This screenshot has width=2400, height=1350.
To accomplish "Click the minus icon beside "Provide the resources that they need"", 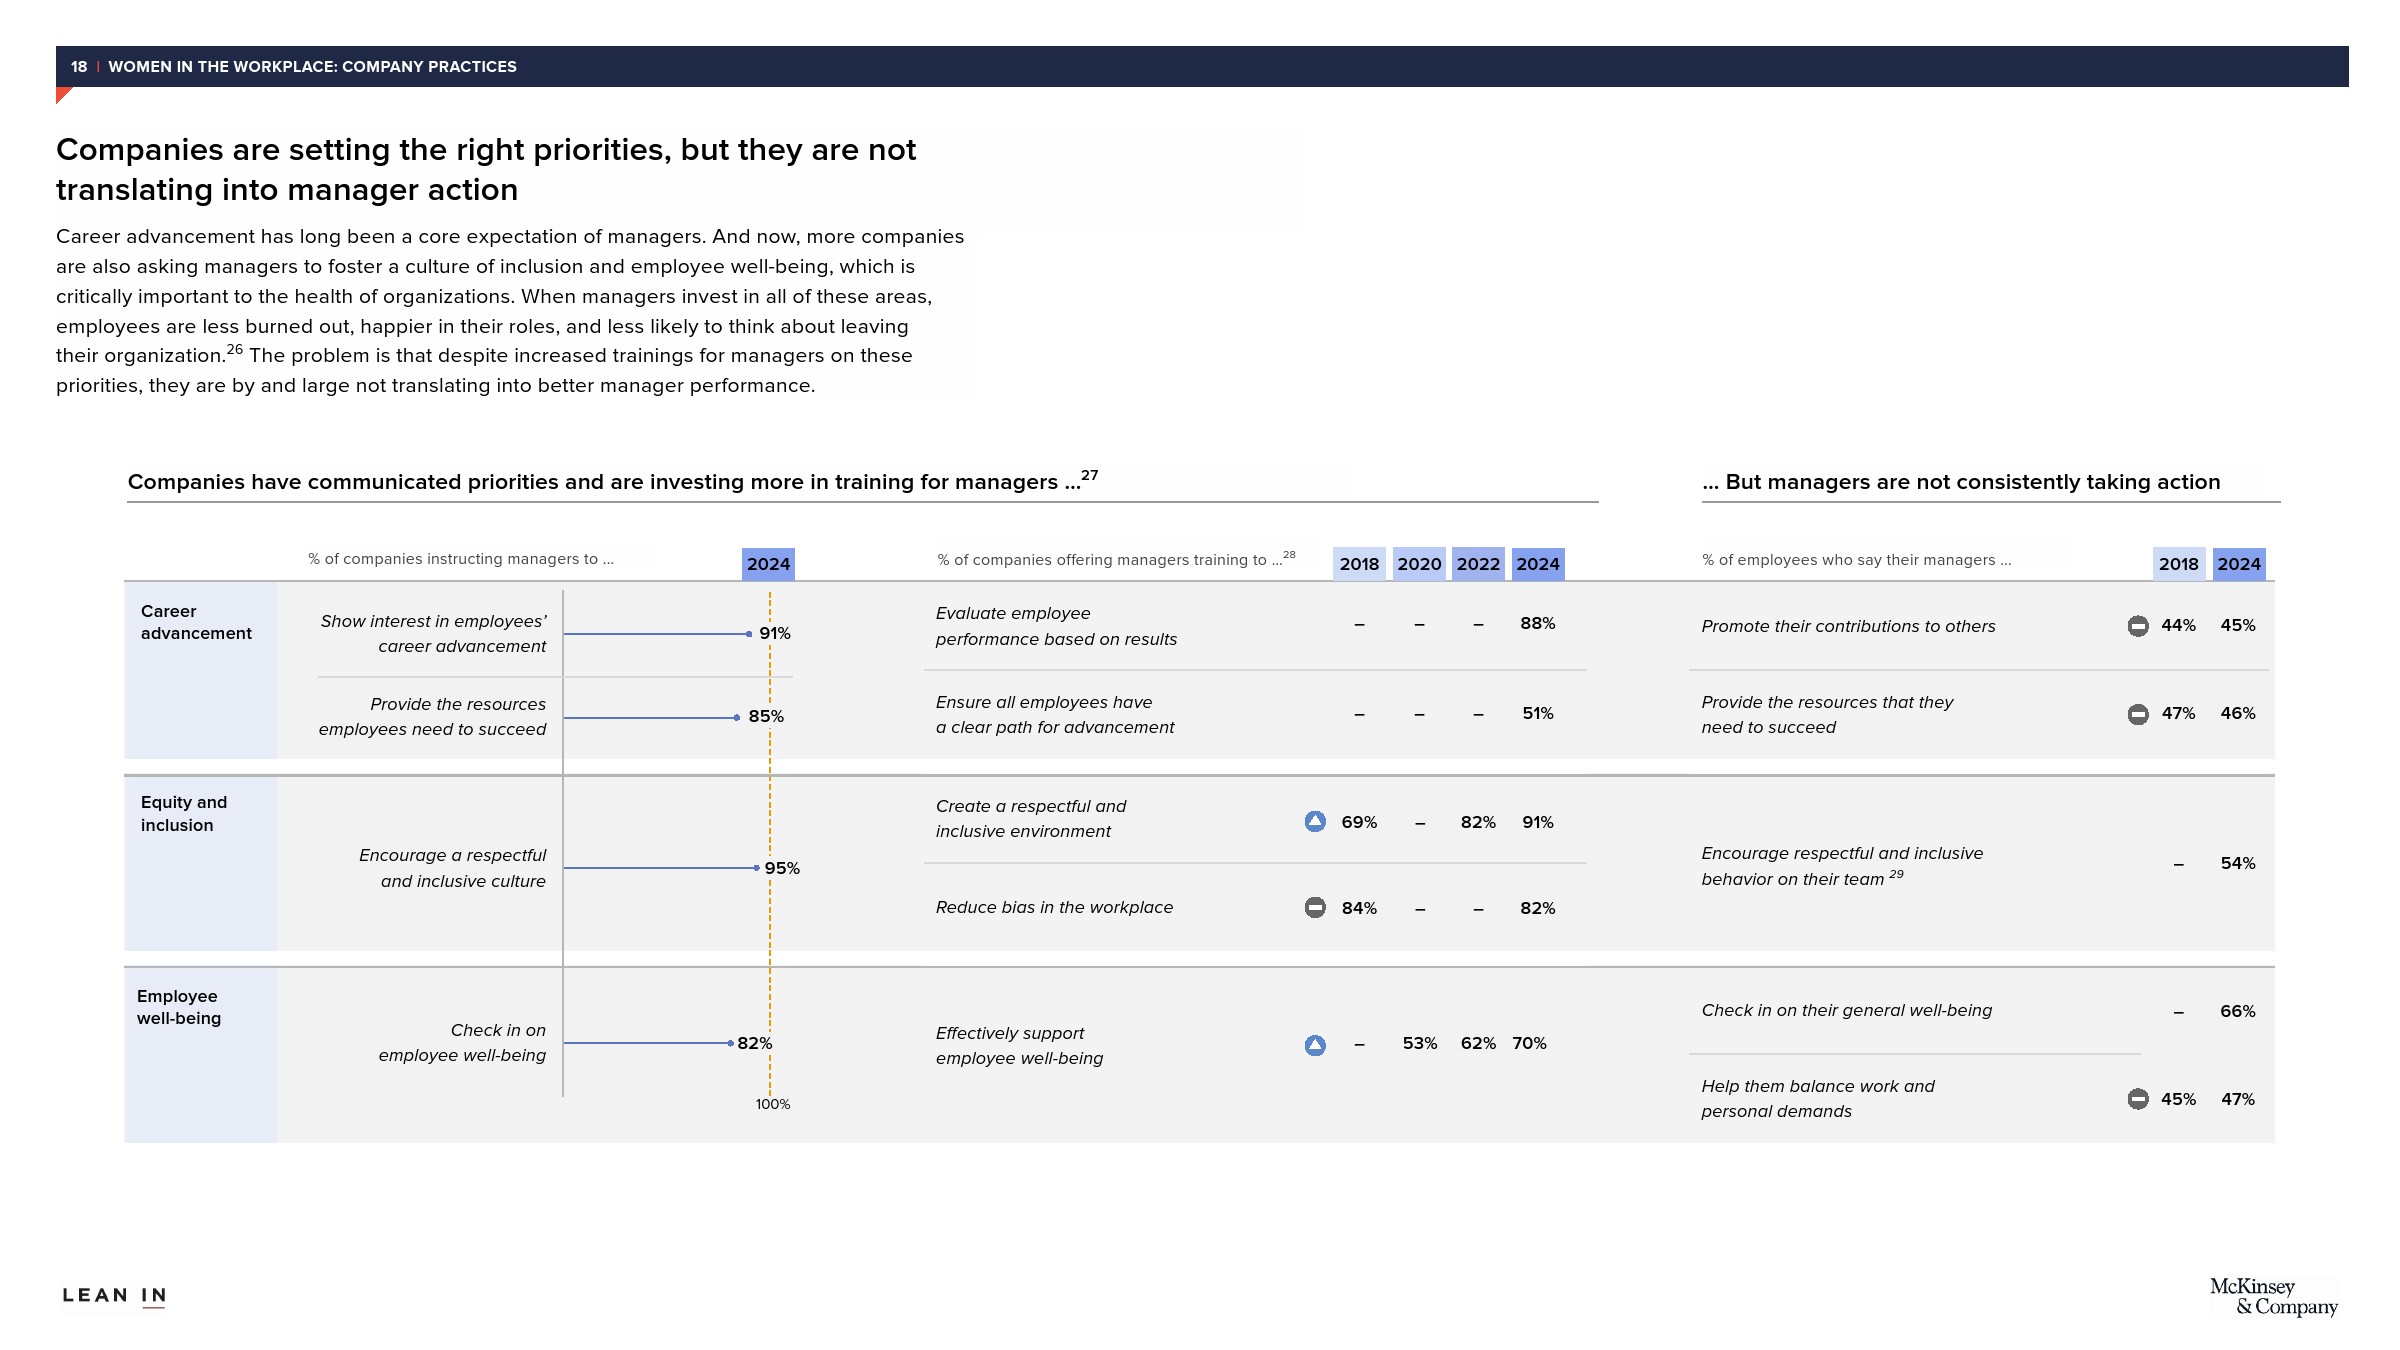I will click(2138, 714).
